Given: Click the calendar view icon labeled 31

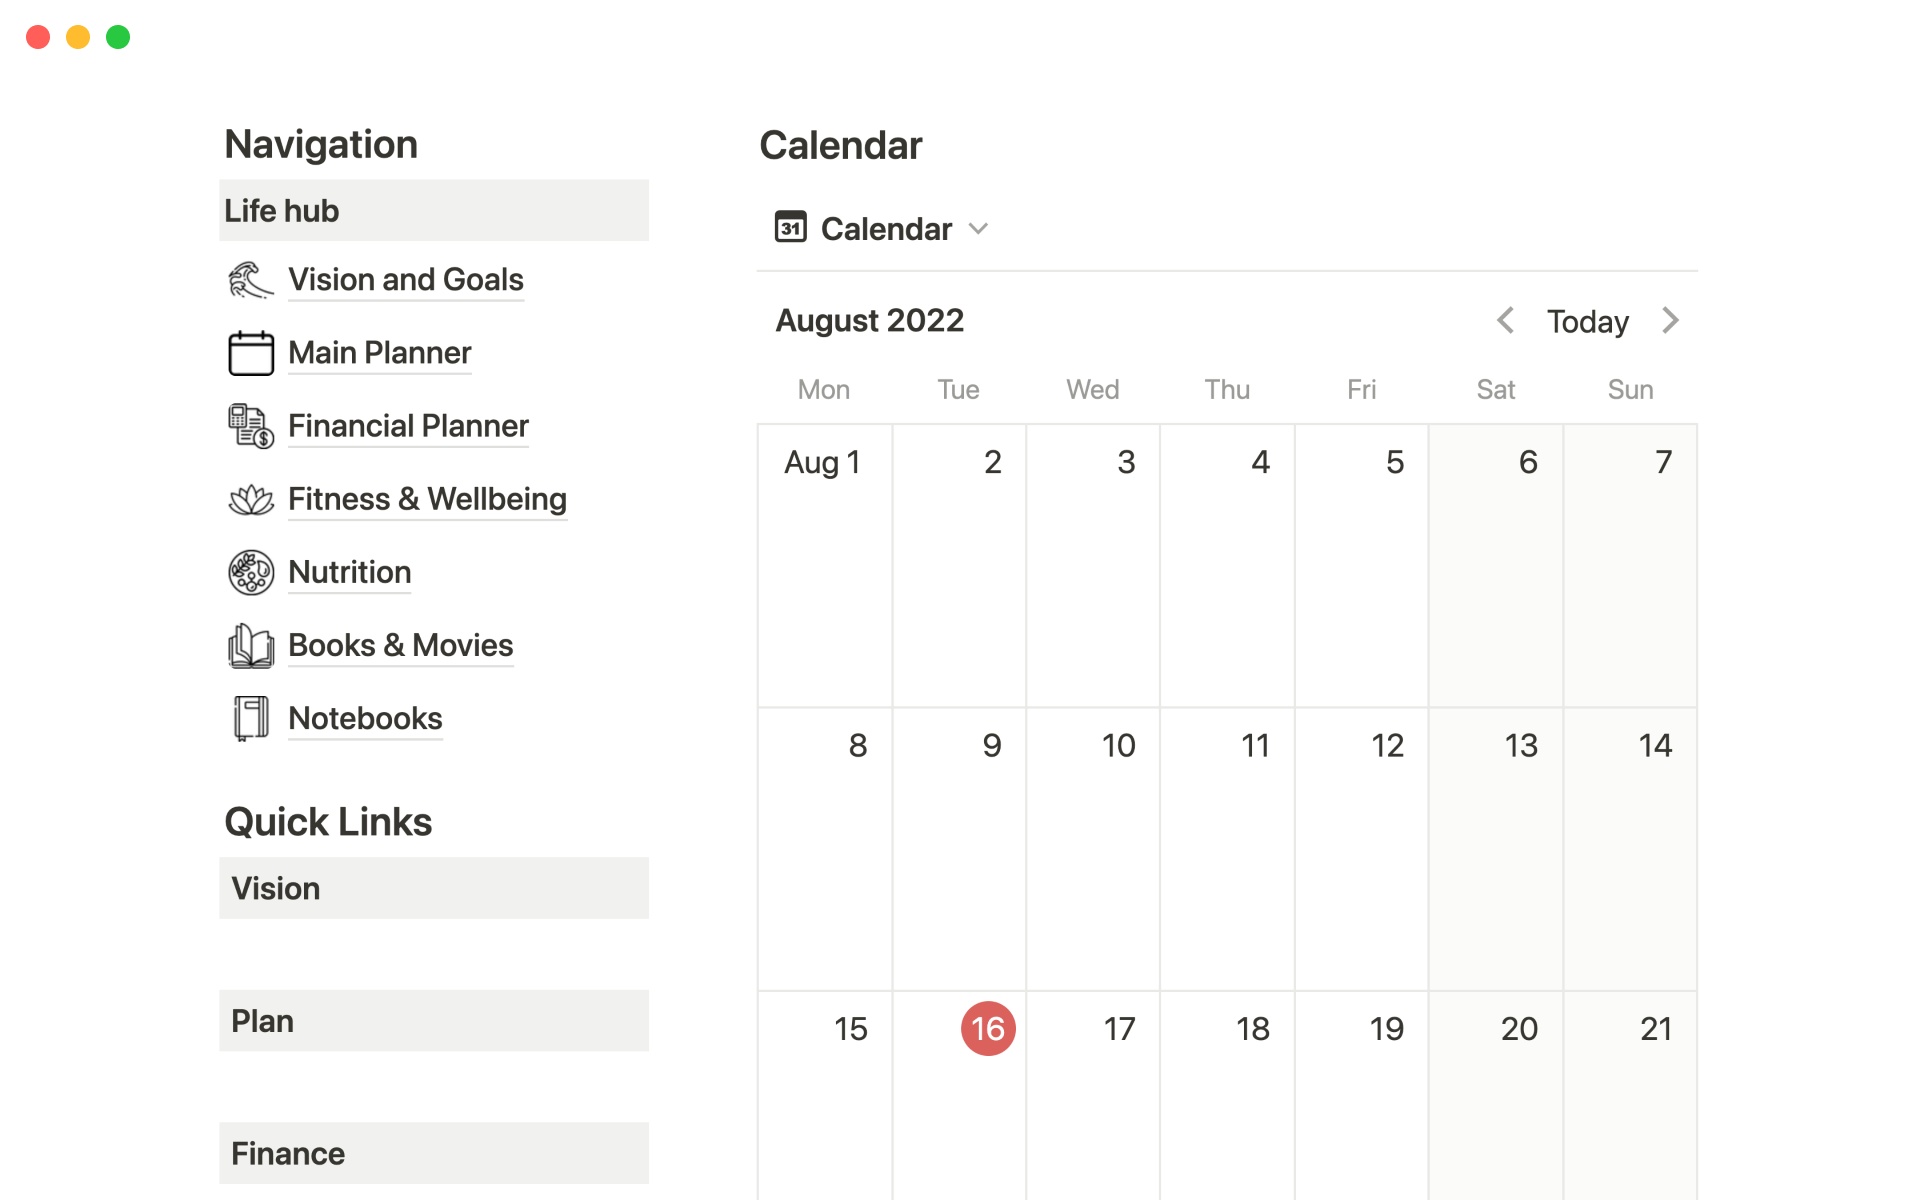Looking at the screenshot, I should point(790,228).
